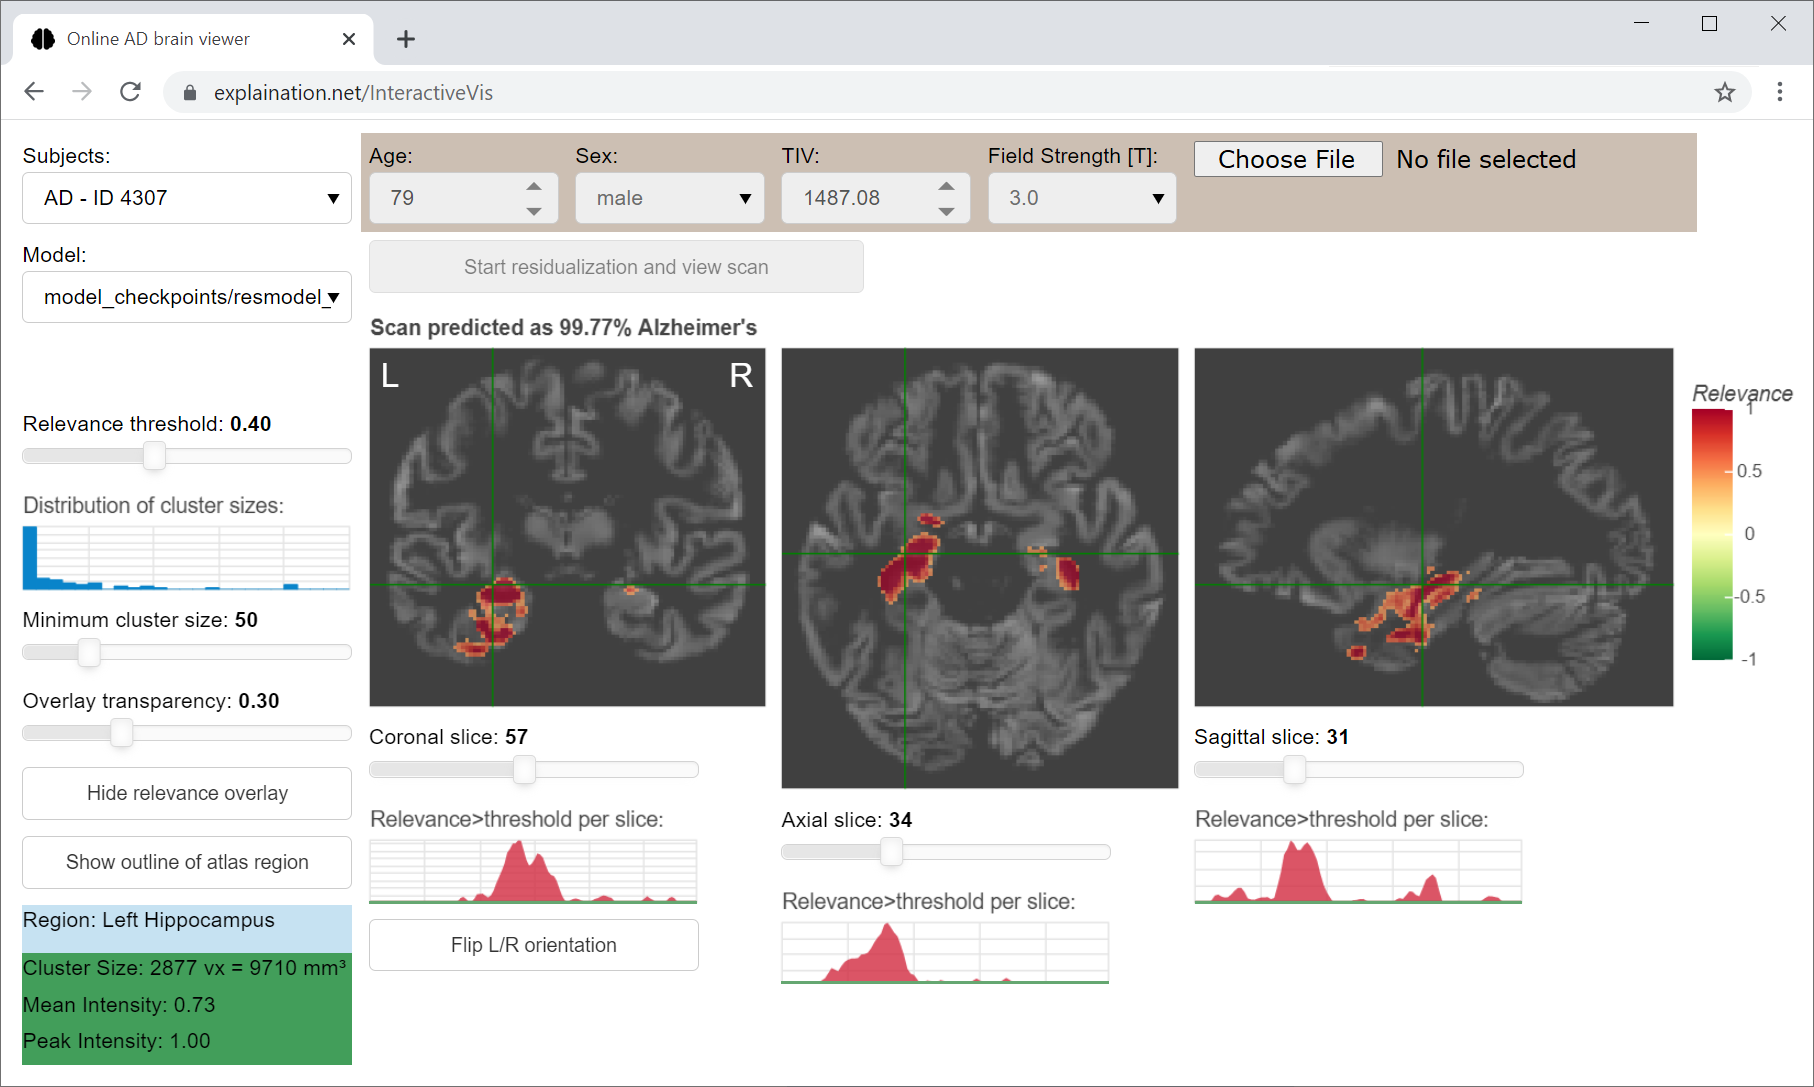Viewport: 1814px width, 1087px height.
Task: Open the browser three-dot menu
Action: (x=1780, y=92)
